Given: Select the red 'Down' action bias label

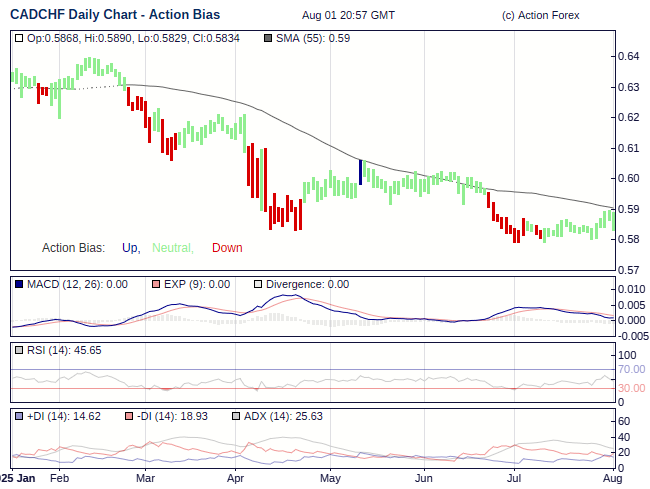Looking at the screenshot, I should 227,248.
